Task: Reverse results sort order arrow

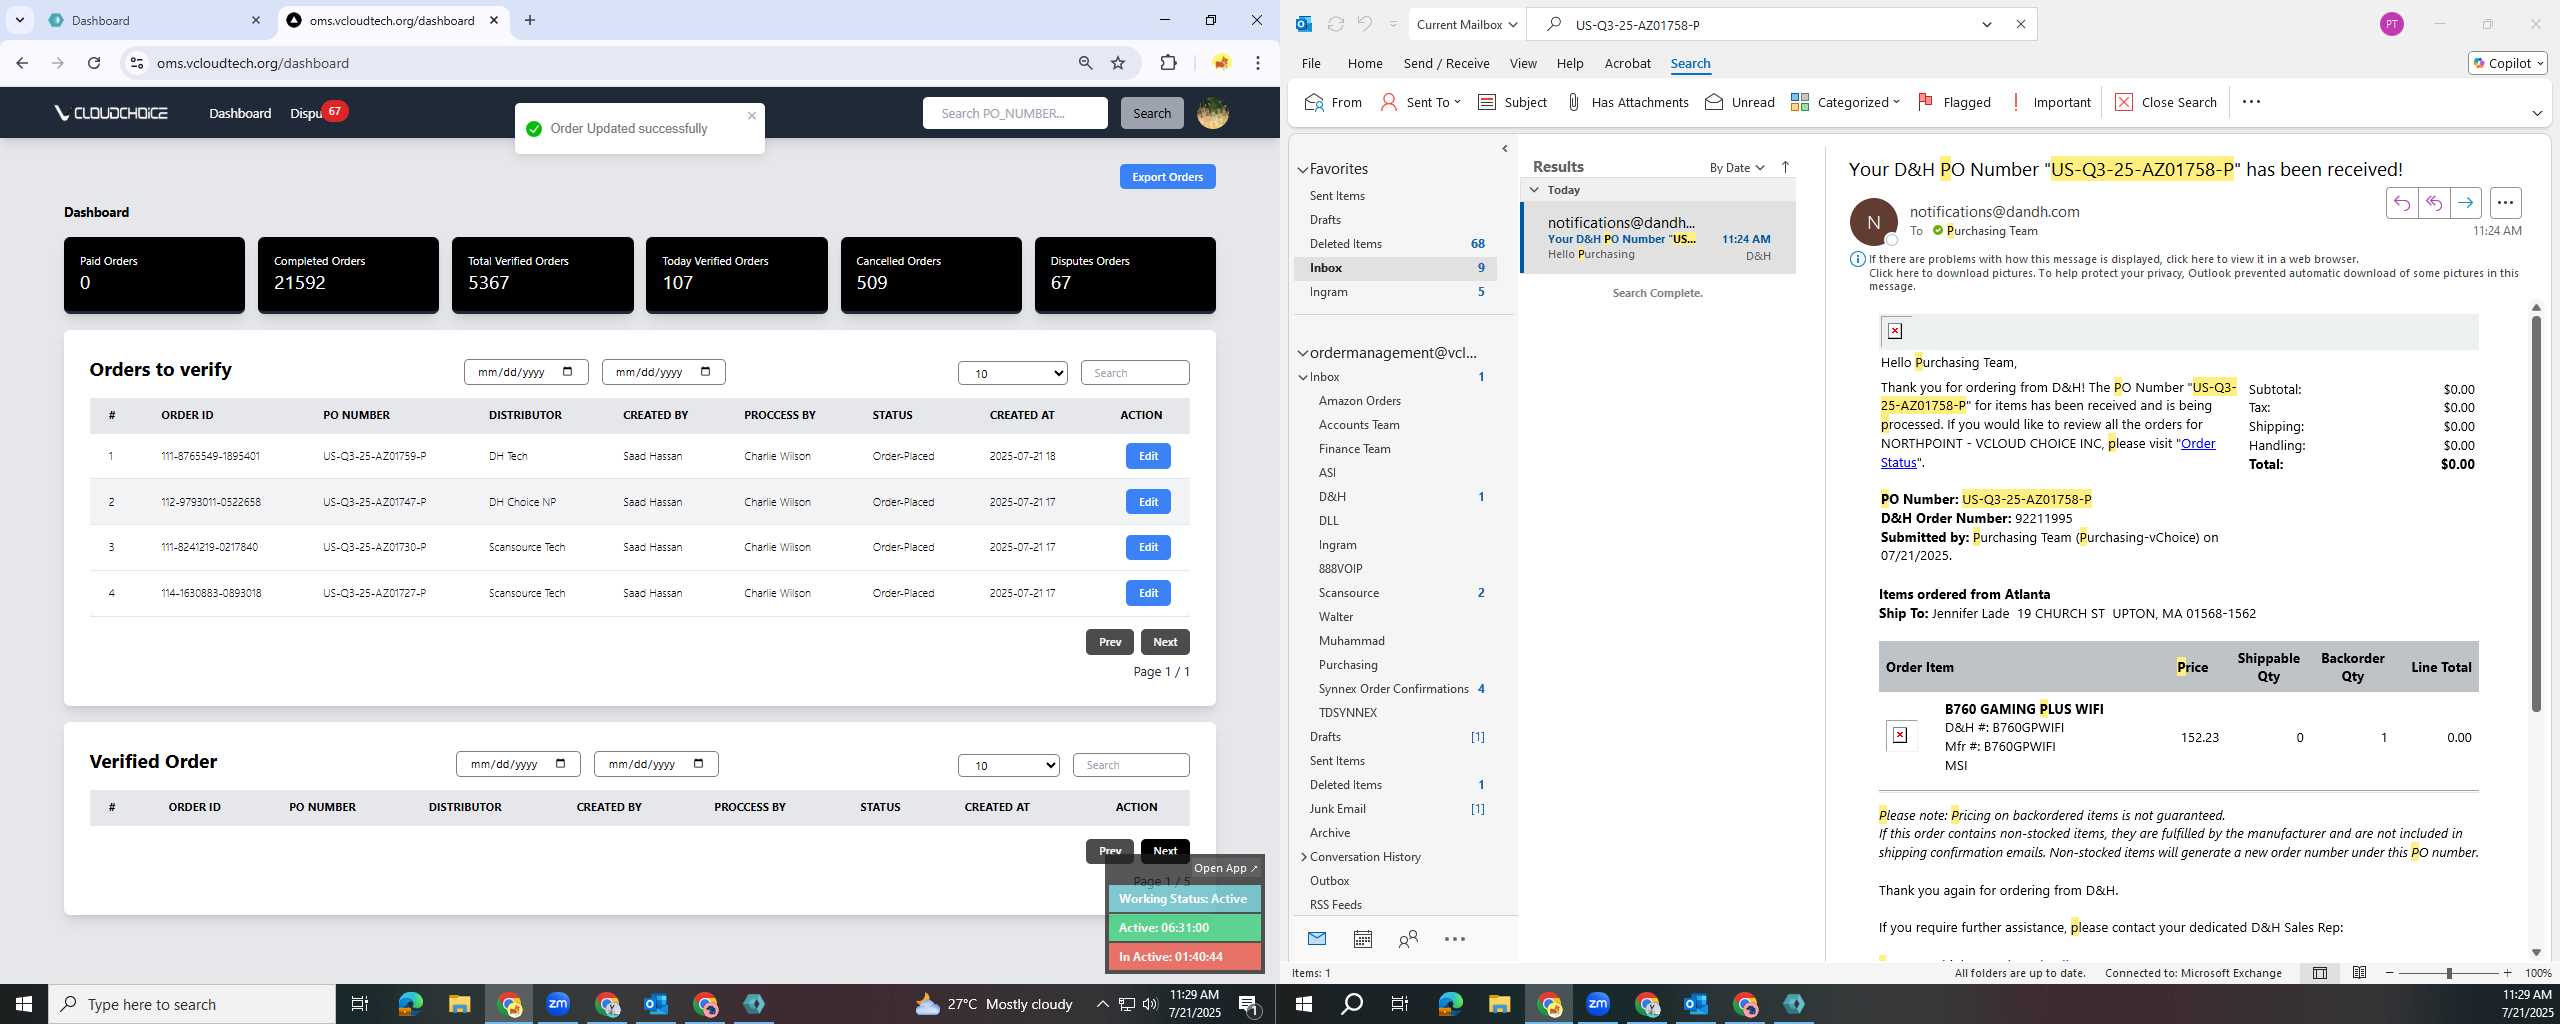Action: click(1785, 167)
